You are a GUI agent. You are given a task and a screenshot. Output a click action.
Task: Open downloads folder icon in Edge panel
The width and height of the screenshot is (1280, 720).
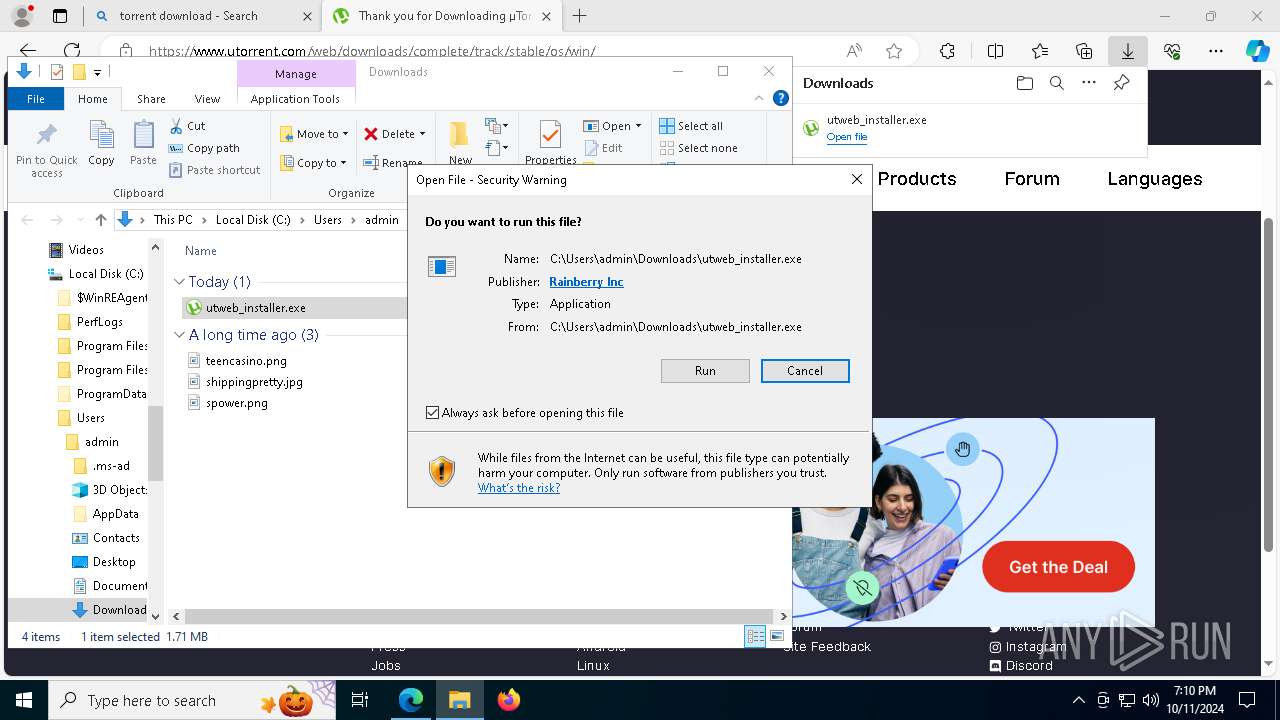point(1024,83)
